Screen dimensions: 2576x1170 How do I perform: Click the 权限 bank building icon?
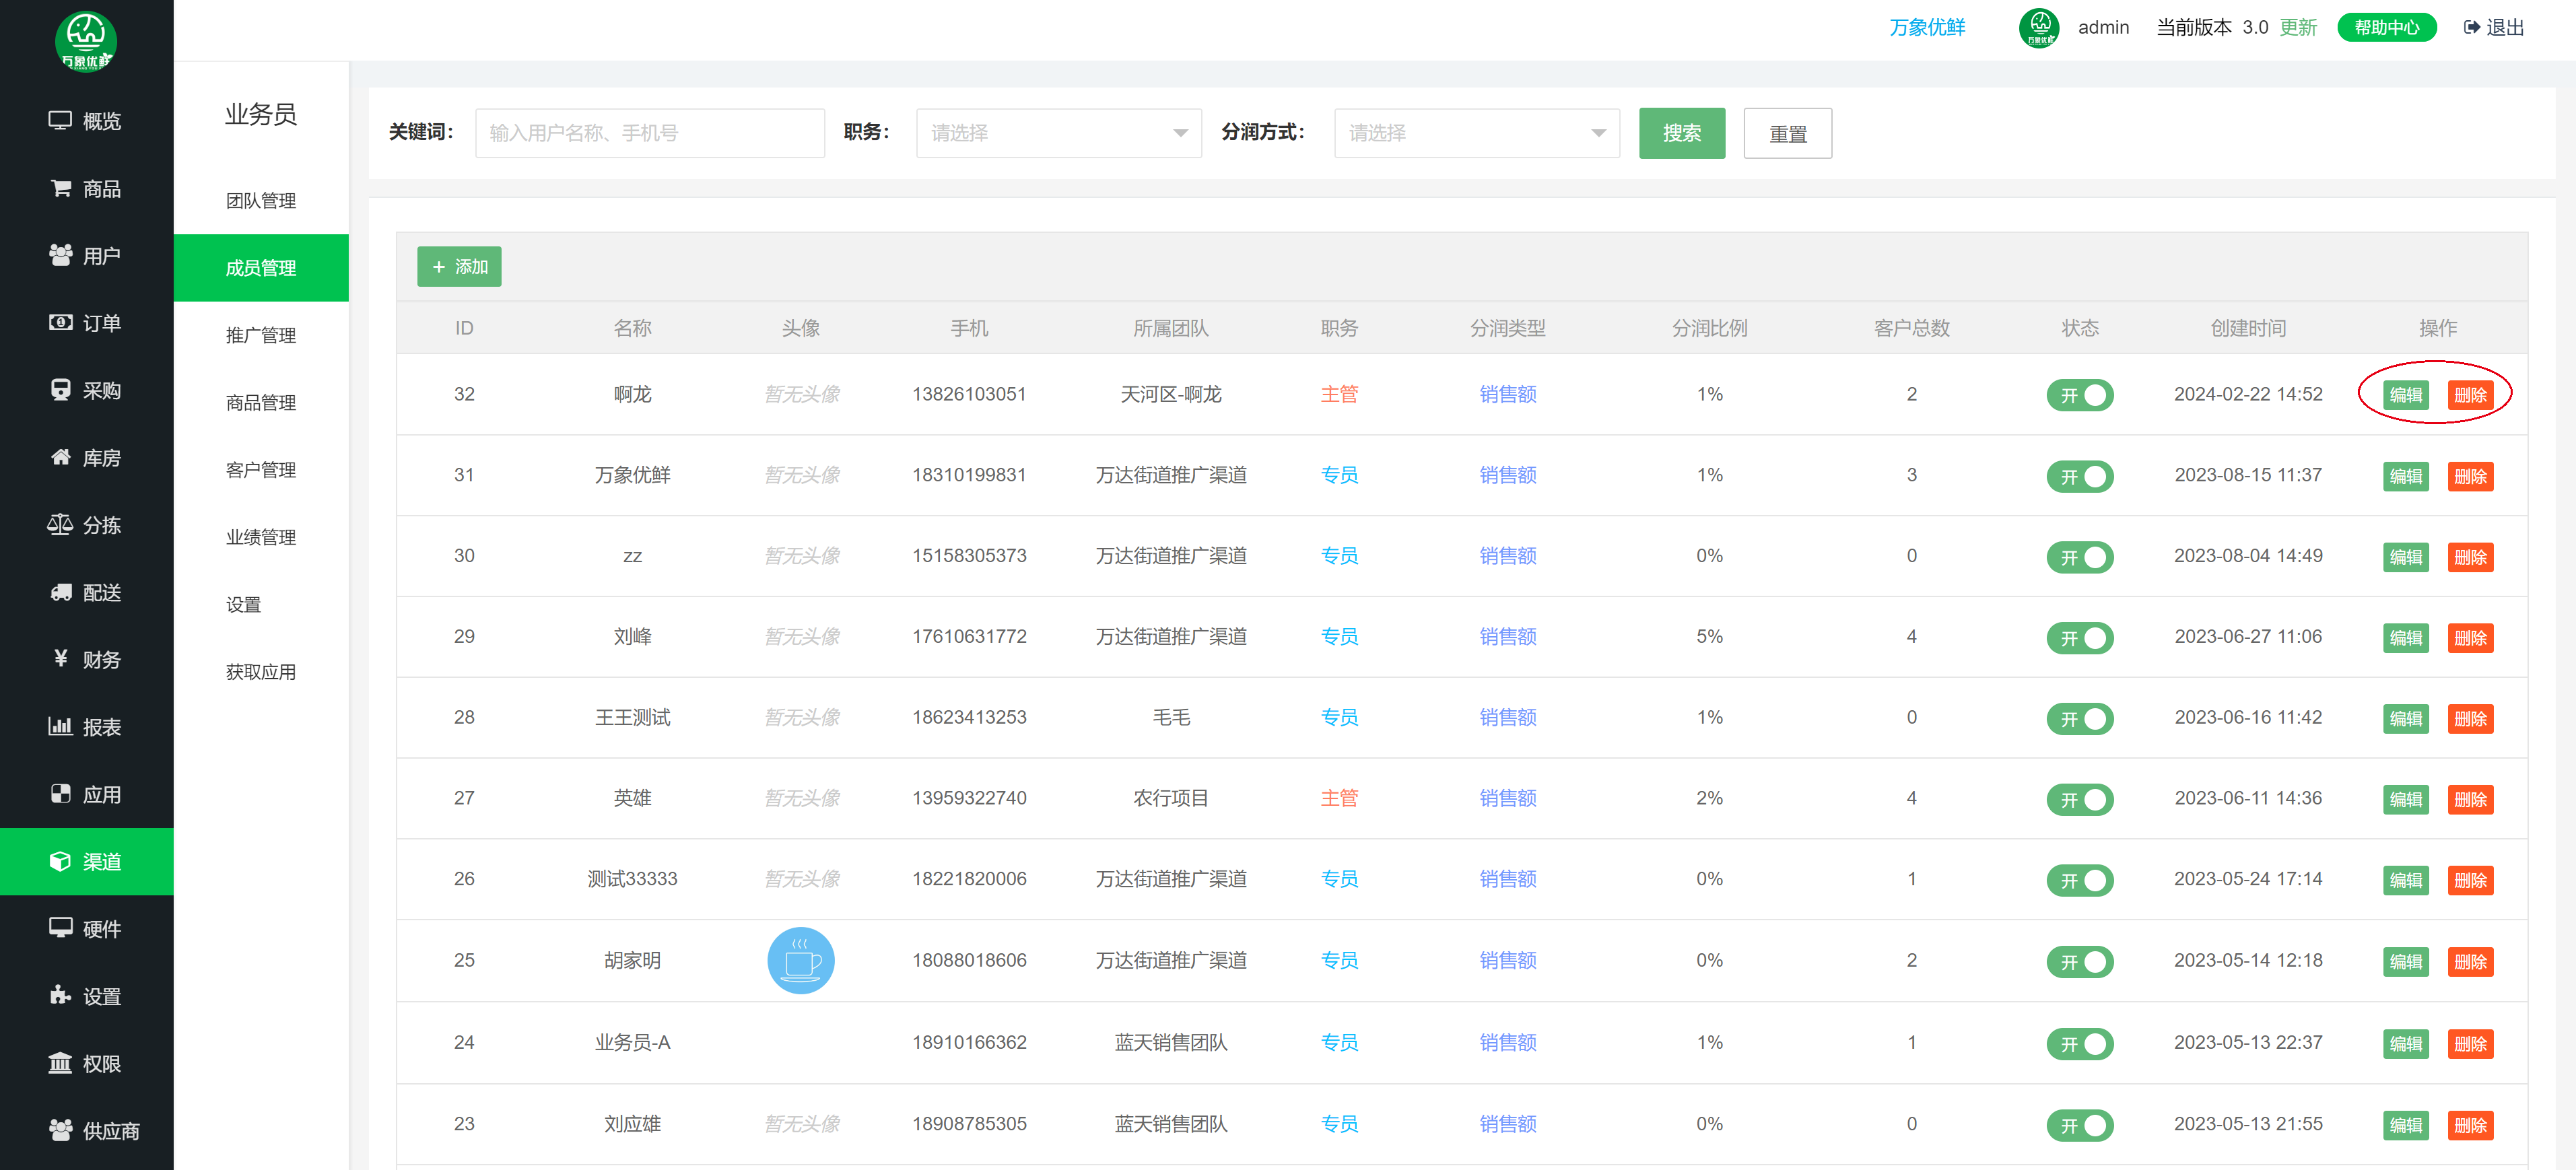60,1063
